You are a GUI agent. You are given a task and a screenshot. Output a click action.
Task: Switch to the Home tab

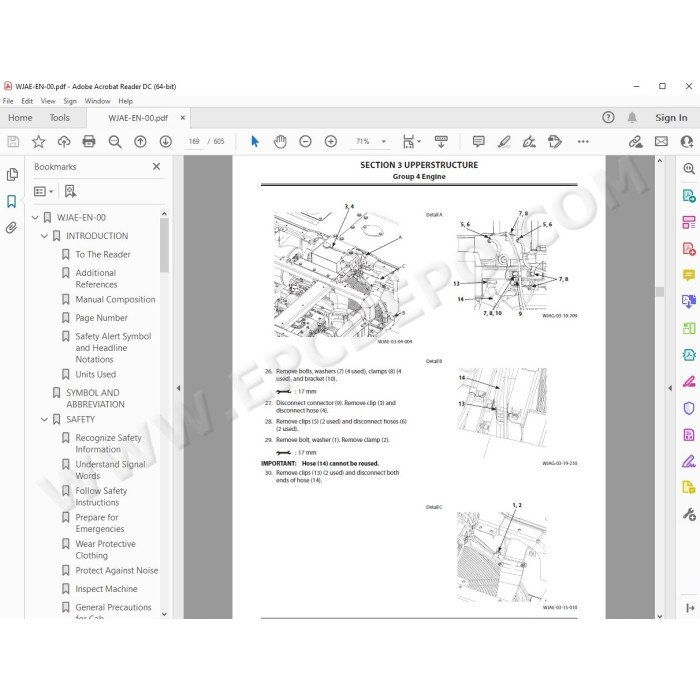pyautogui.click(x=20, y=118)
